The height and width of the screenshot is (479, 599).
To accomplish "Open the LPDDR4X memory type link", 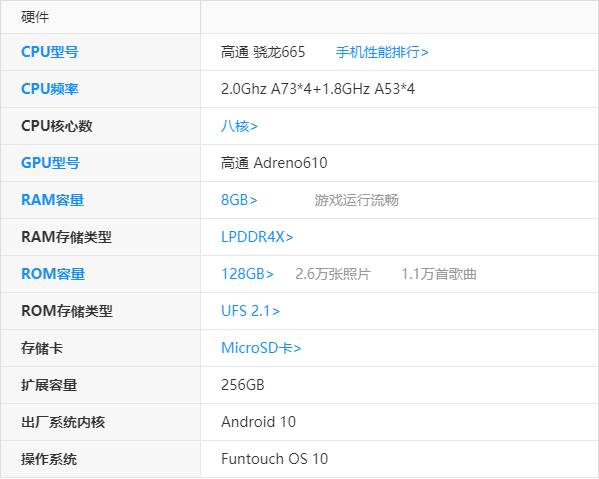I will click(x=257, y=237).
